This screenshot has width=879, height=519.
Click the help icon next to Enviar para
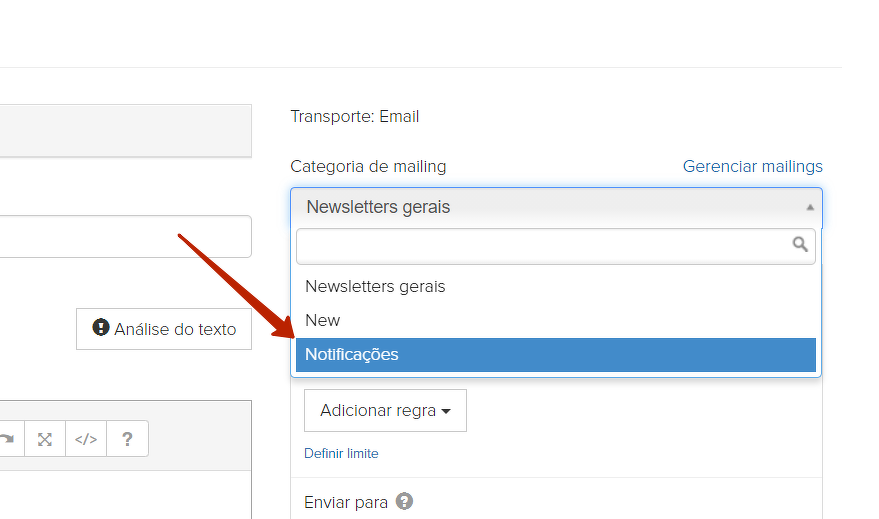pos(404,501)
